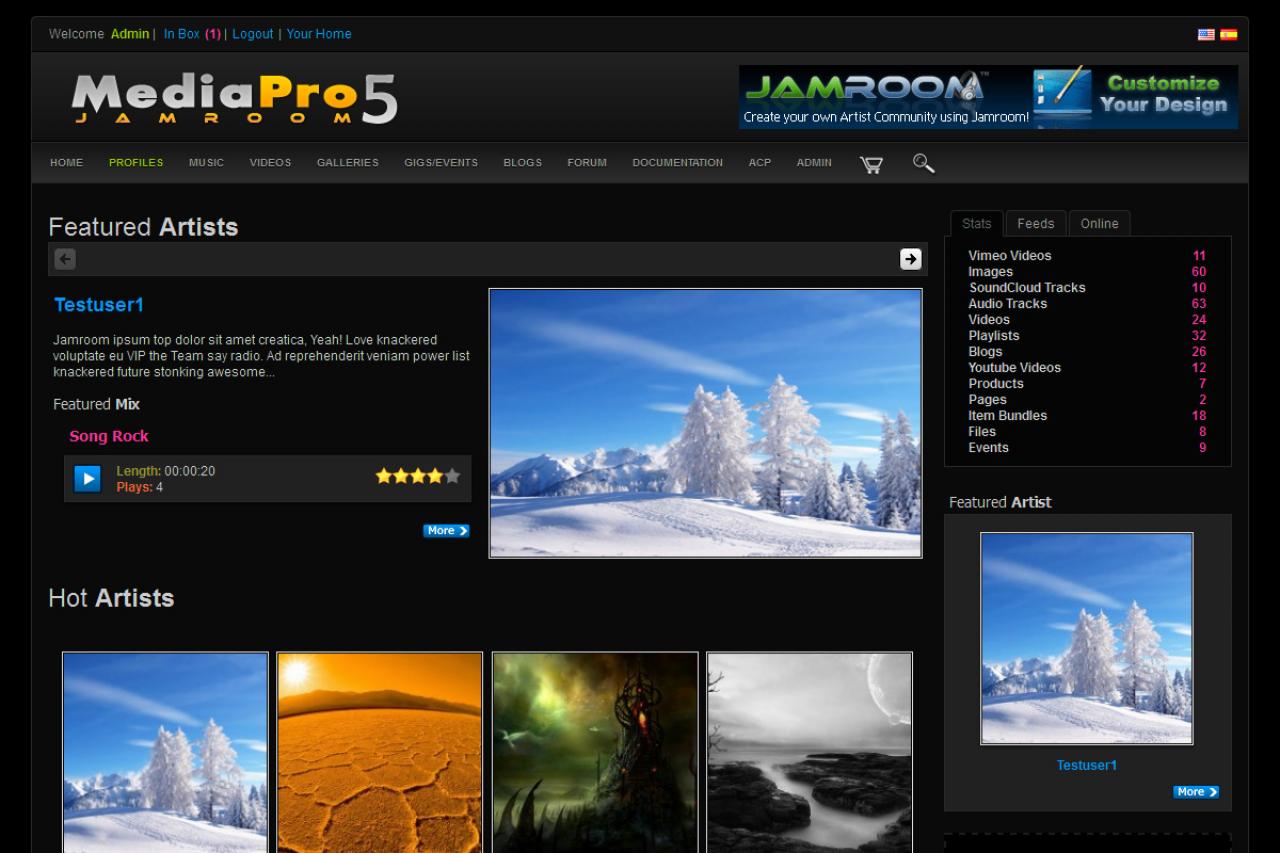Viewport: 1280px width, 853px height.
Task: Click the Blogs stat row
Action: coord(1087,352)
